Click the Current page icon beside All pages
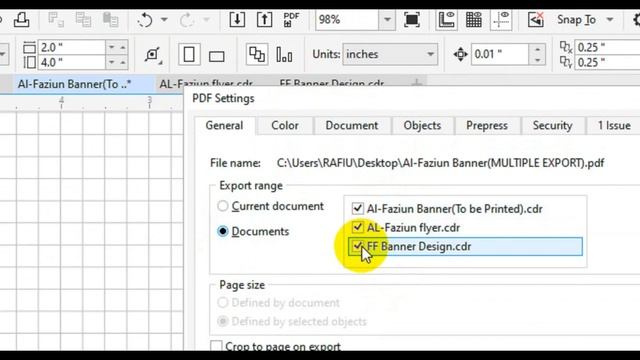This screenshot has width=640, height=360. 284,55
